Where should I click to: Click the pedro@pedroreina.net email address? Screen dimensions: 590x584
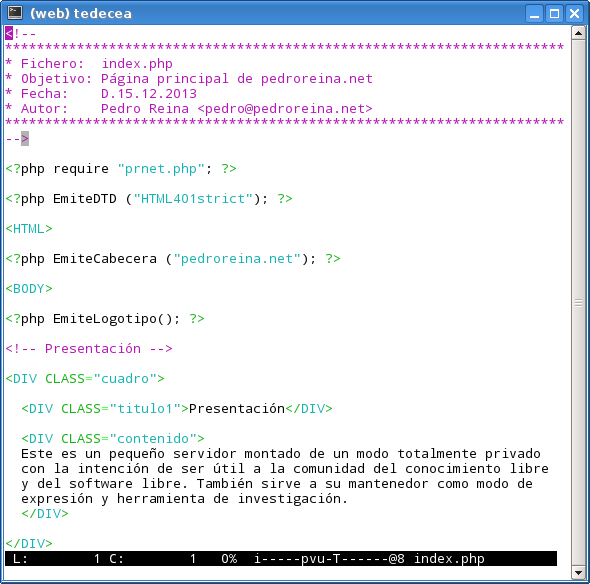pyautogui.click(x=285, y=109)
